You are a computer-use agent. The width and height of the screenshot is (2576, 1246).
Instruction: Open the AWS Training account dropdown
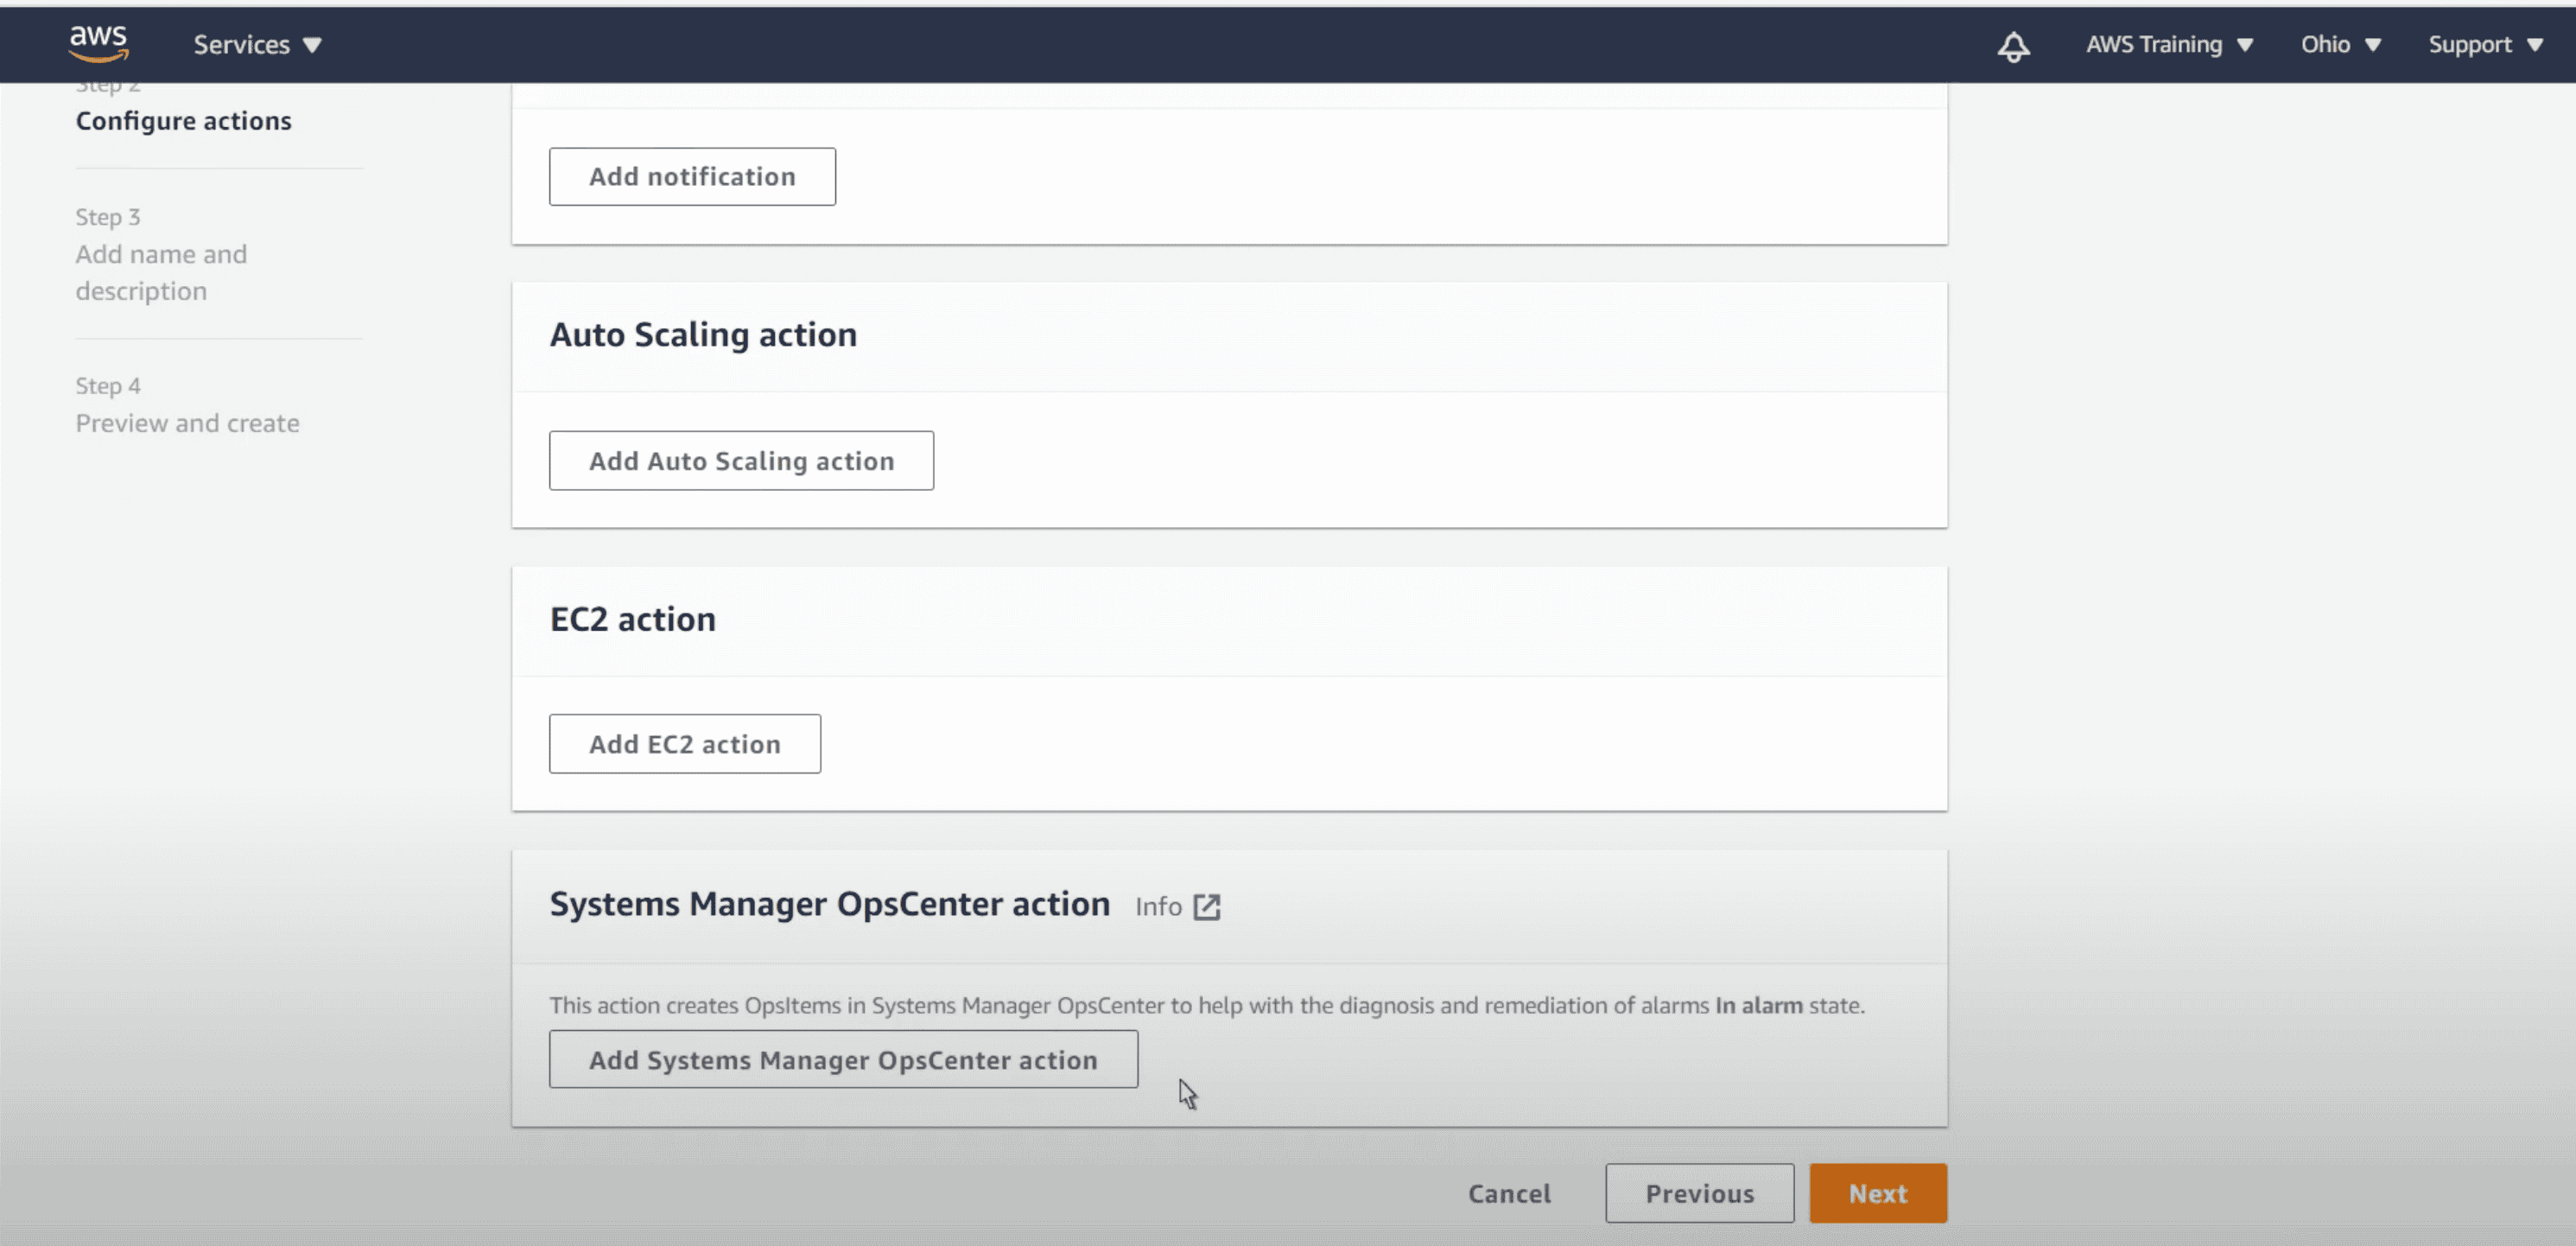2168,45
